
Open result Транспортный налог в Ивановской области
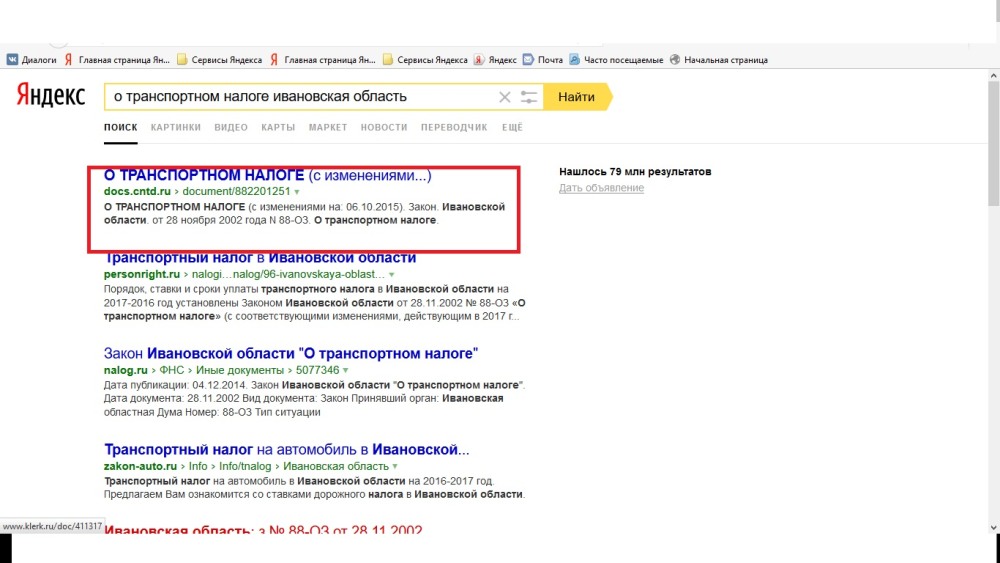pos(260,258)
